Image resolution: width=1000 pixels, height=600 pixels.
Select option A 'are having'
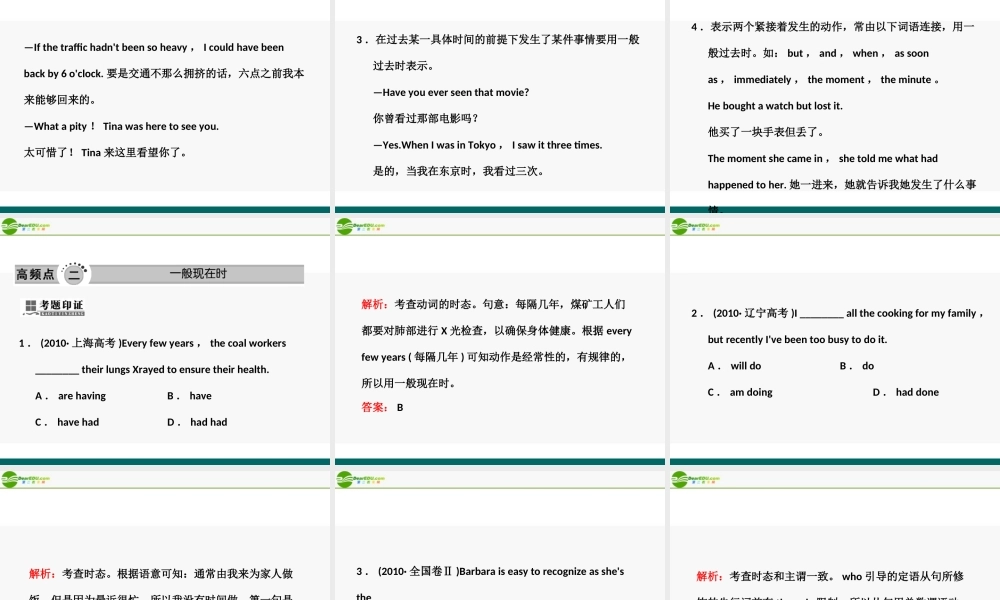pyautogui.click(x=71, y=395)
